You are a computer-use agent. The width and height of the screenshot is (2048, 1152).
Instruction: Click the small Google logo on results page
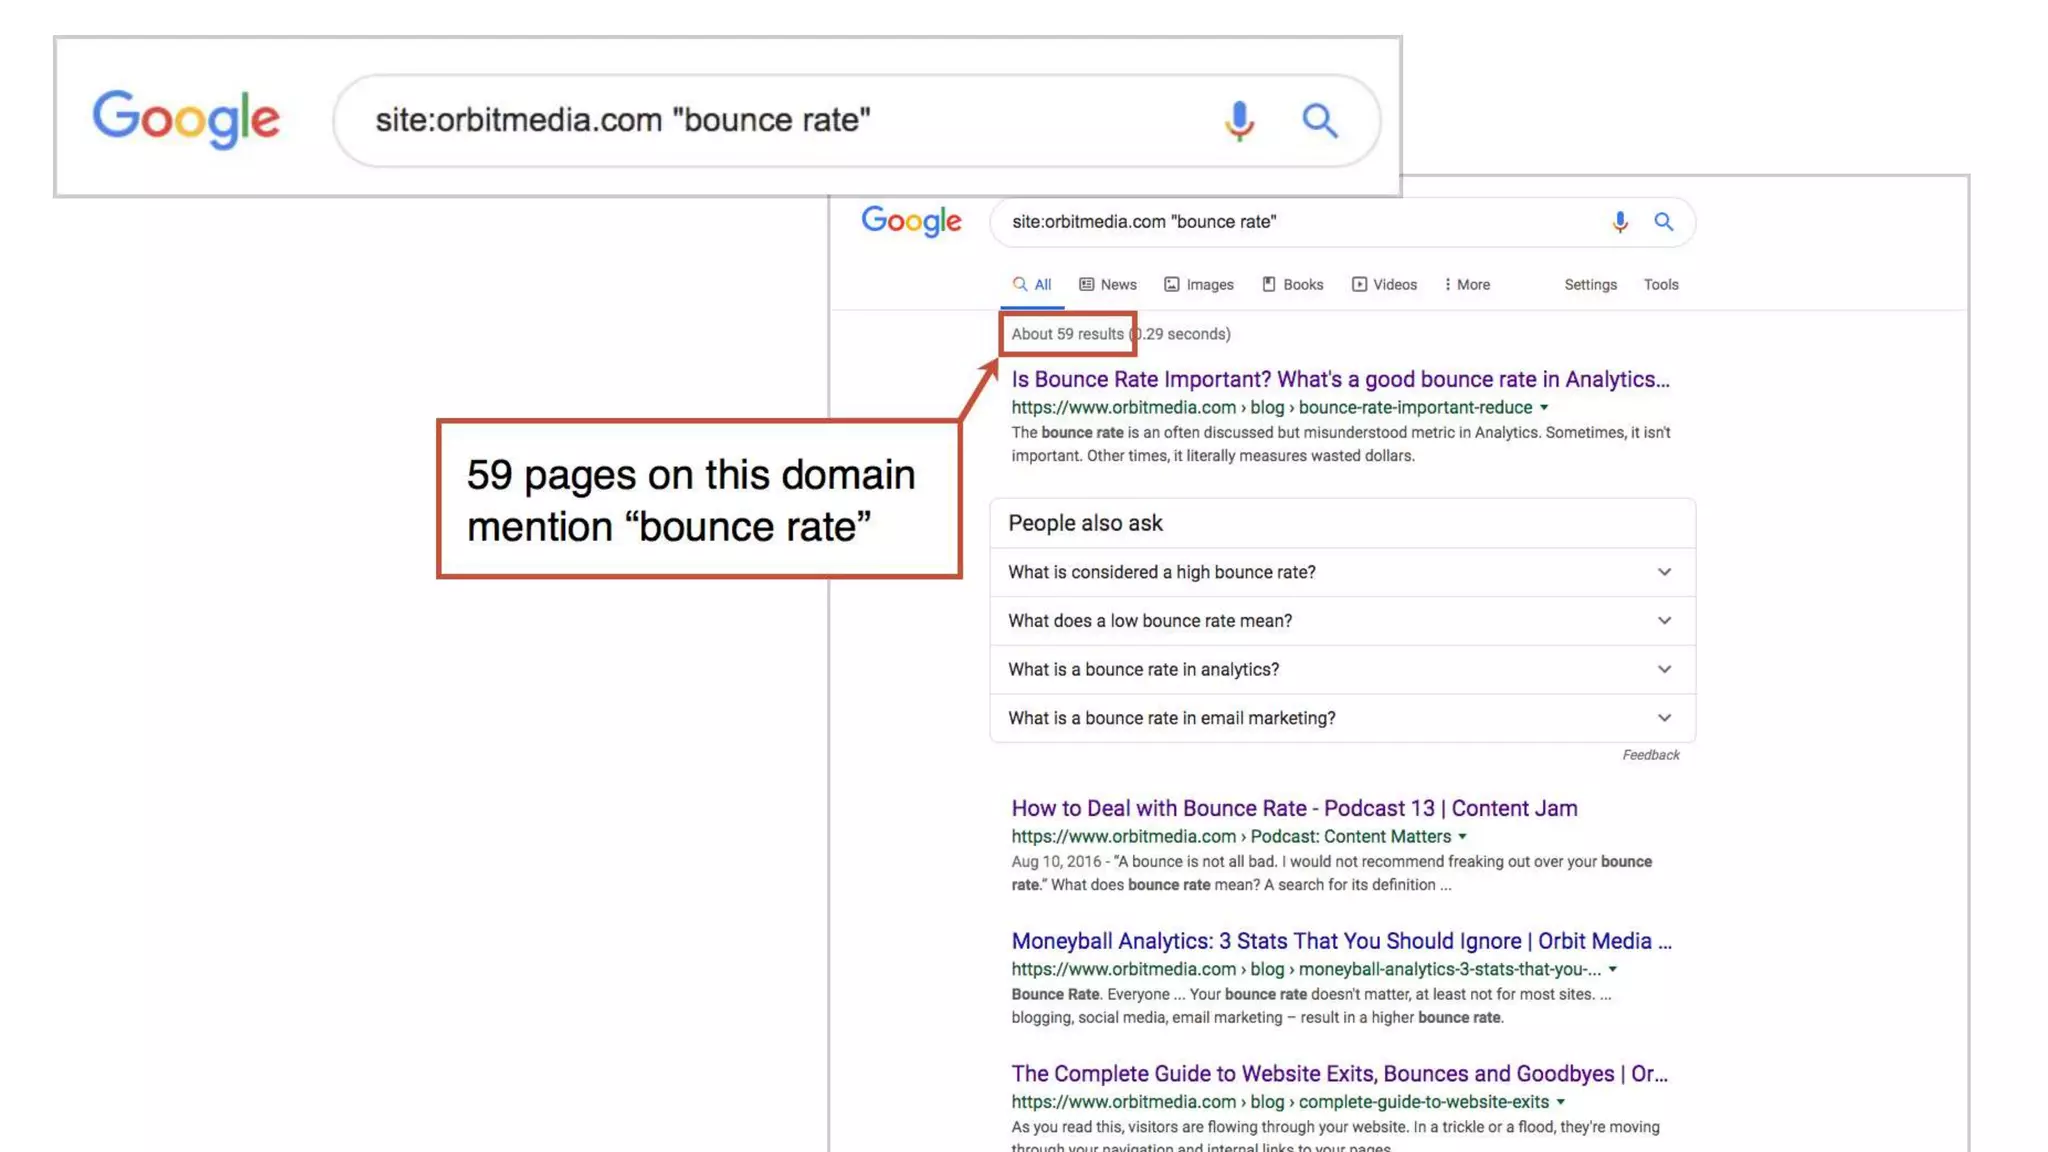tap(911, 221)
